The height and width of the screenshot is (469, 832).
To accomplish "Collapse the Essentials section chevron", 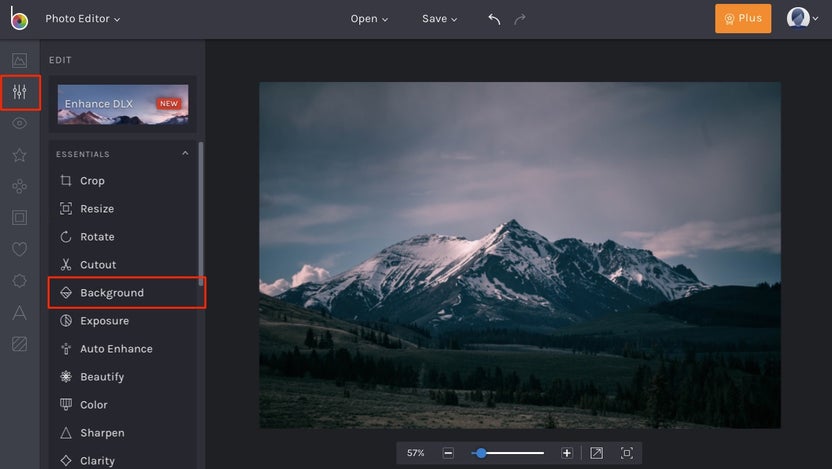I will pos(185,154).
